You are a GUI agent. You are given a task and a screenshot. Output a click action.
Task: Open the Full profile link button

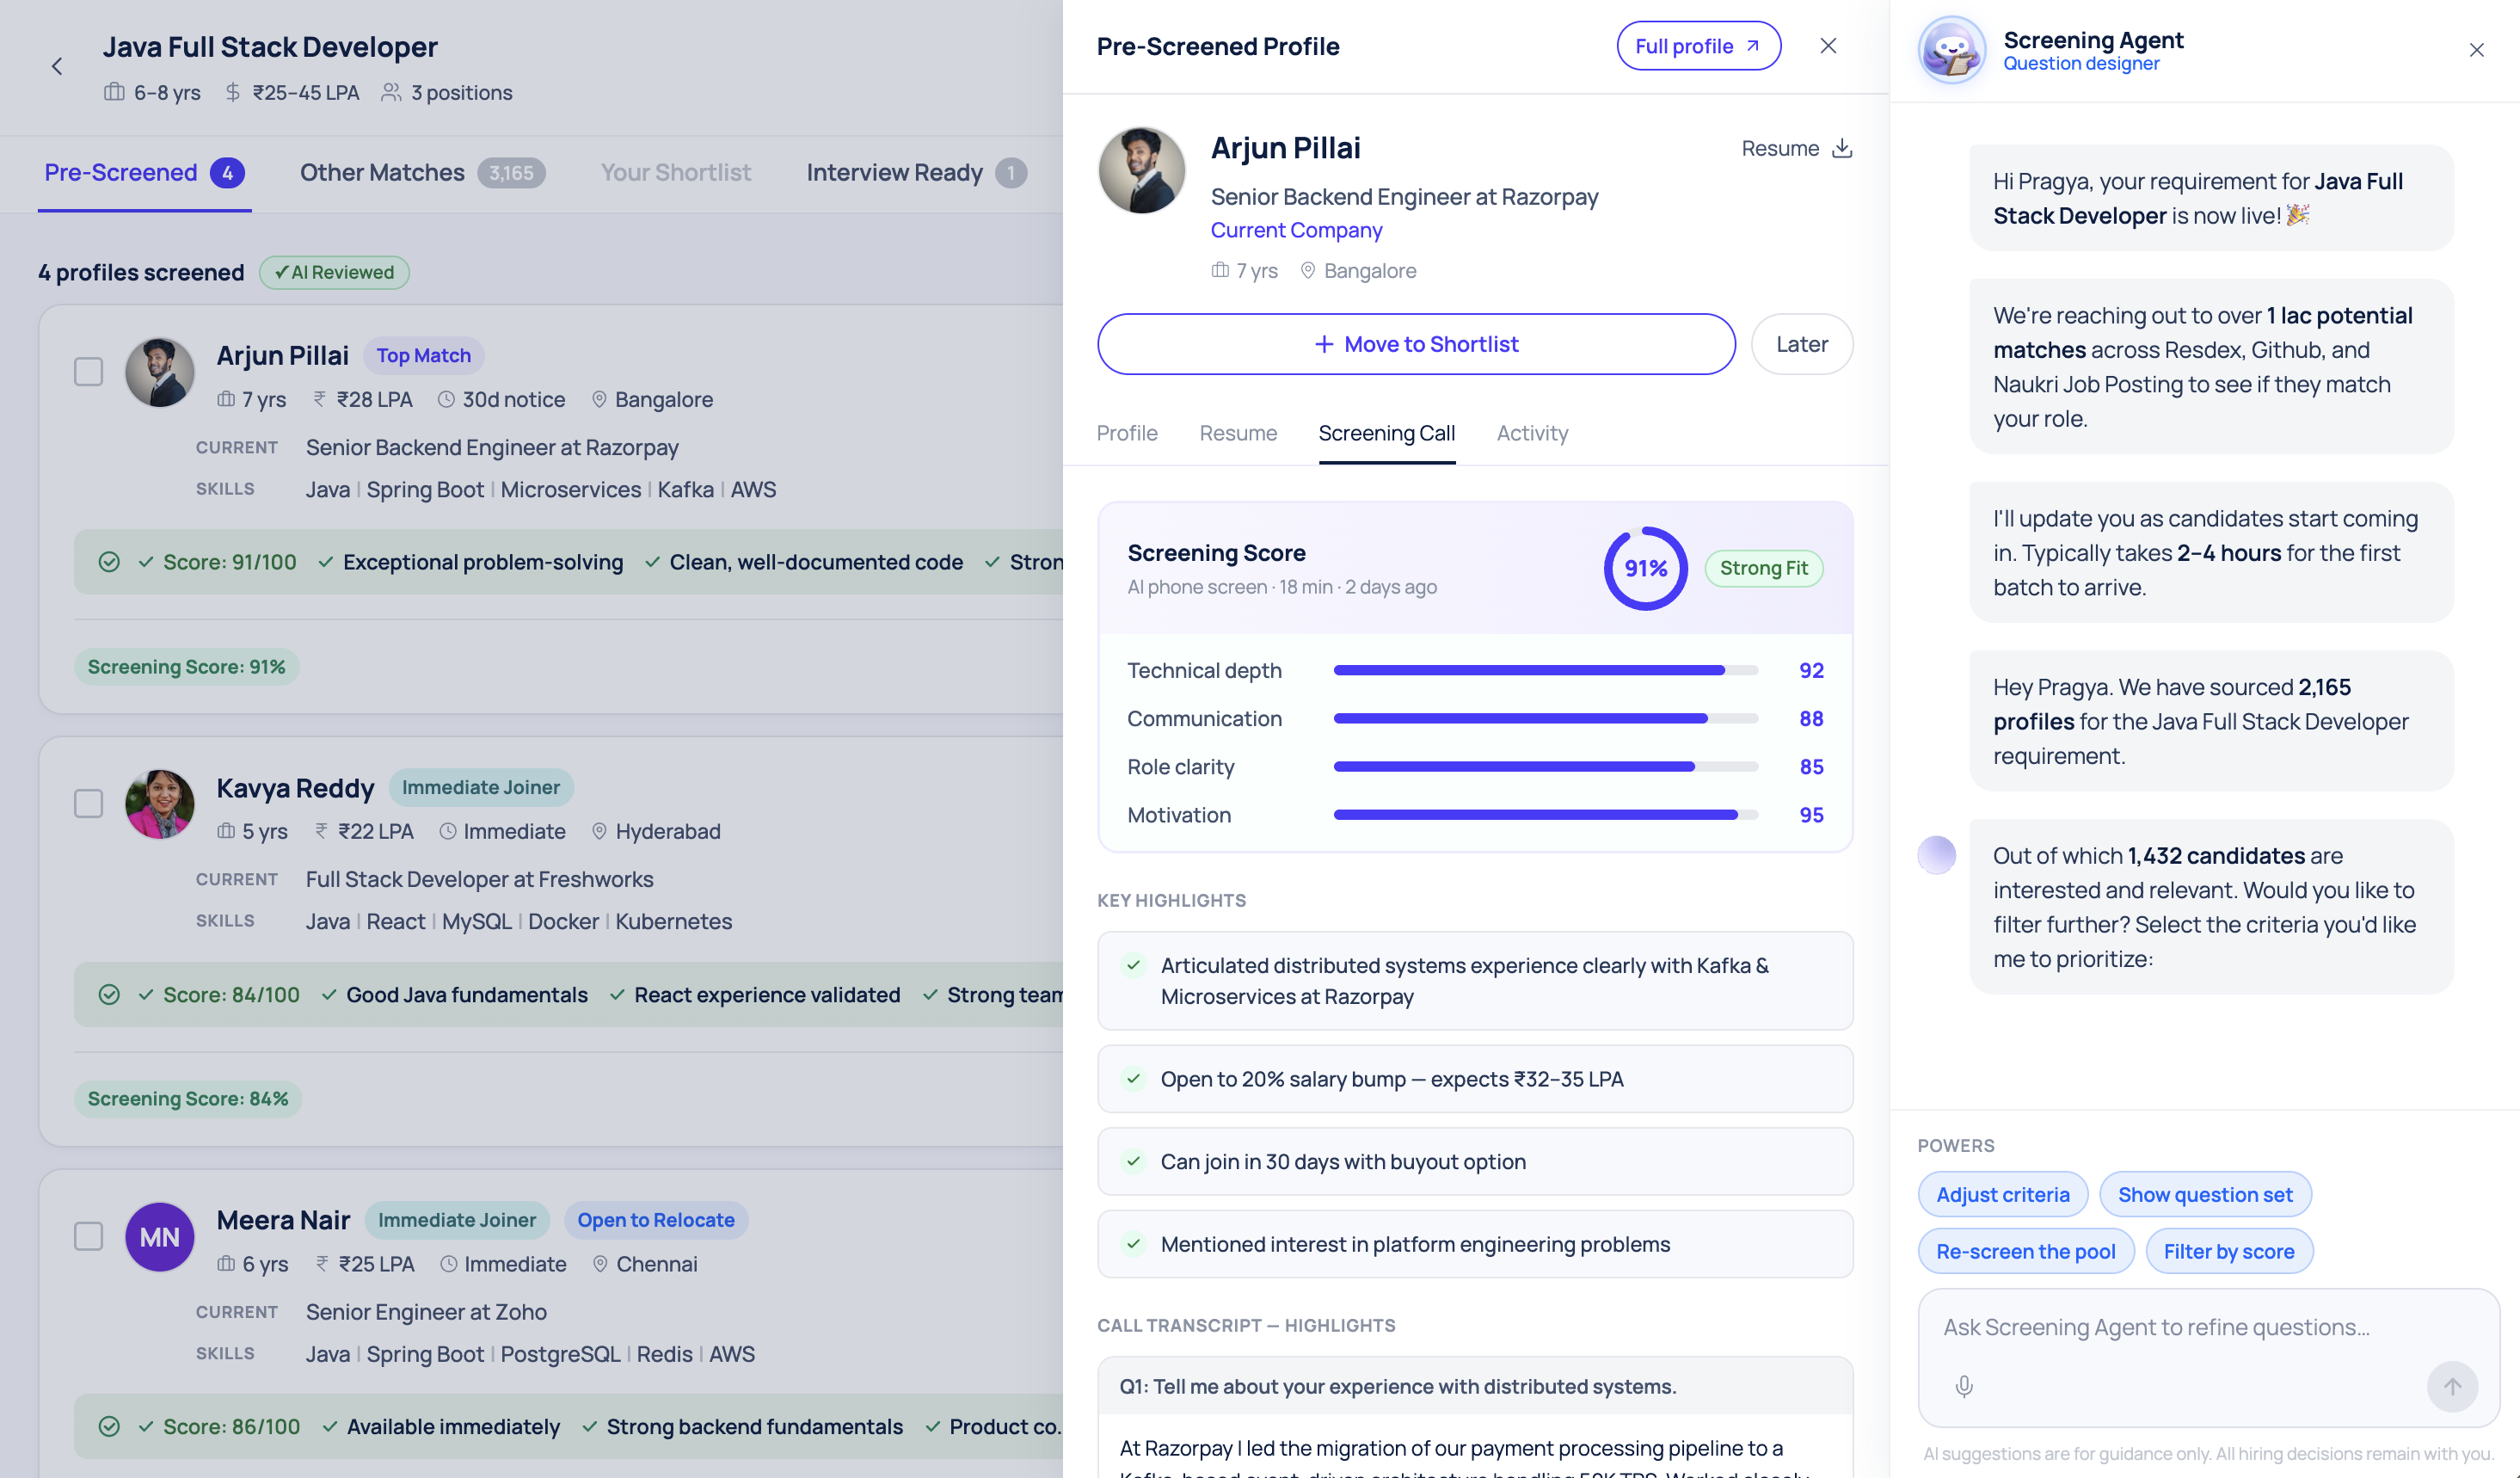pos(1698,46)
